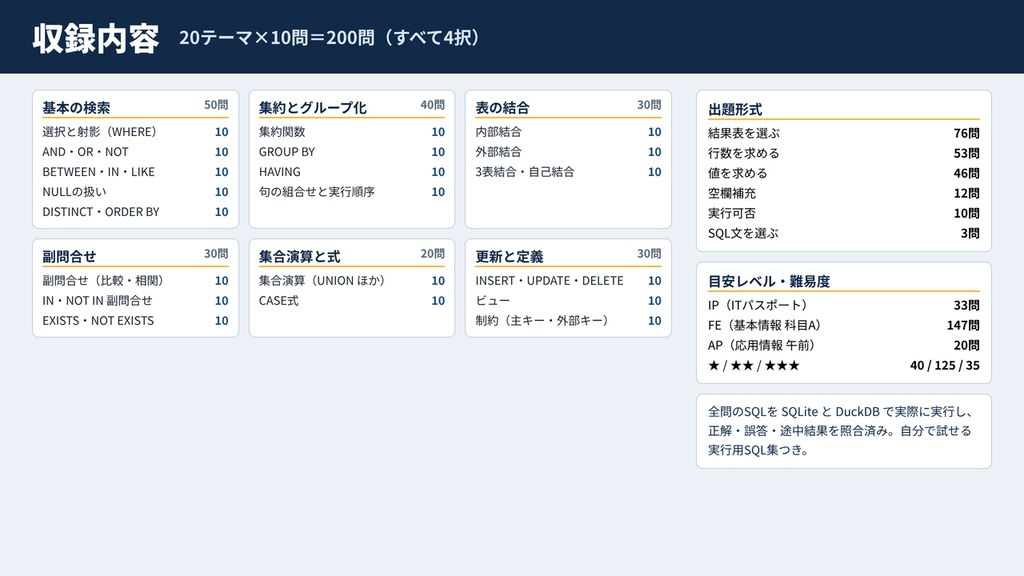Select the 更新と定義 card heading
Screen dimensions: 1024x576
tap(509, 257)
